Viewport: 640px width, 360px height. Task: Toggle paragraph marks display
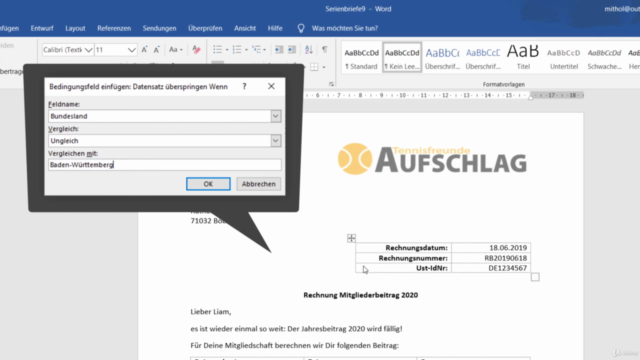coord(324,49)
